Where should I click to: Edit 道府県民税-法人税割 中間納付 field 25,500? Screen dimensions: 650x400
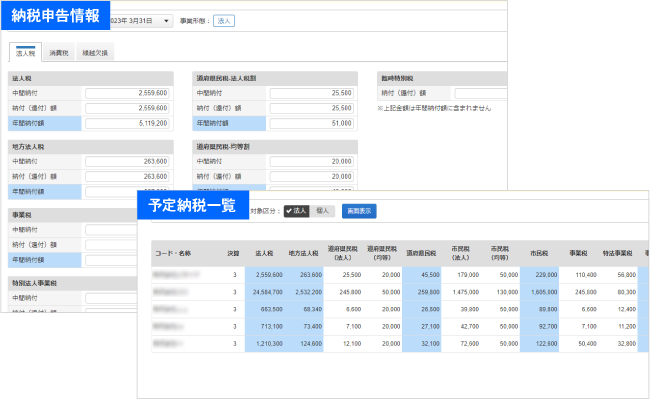312,93
